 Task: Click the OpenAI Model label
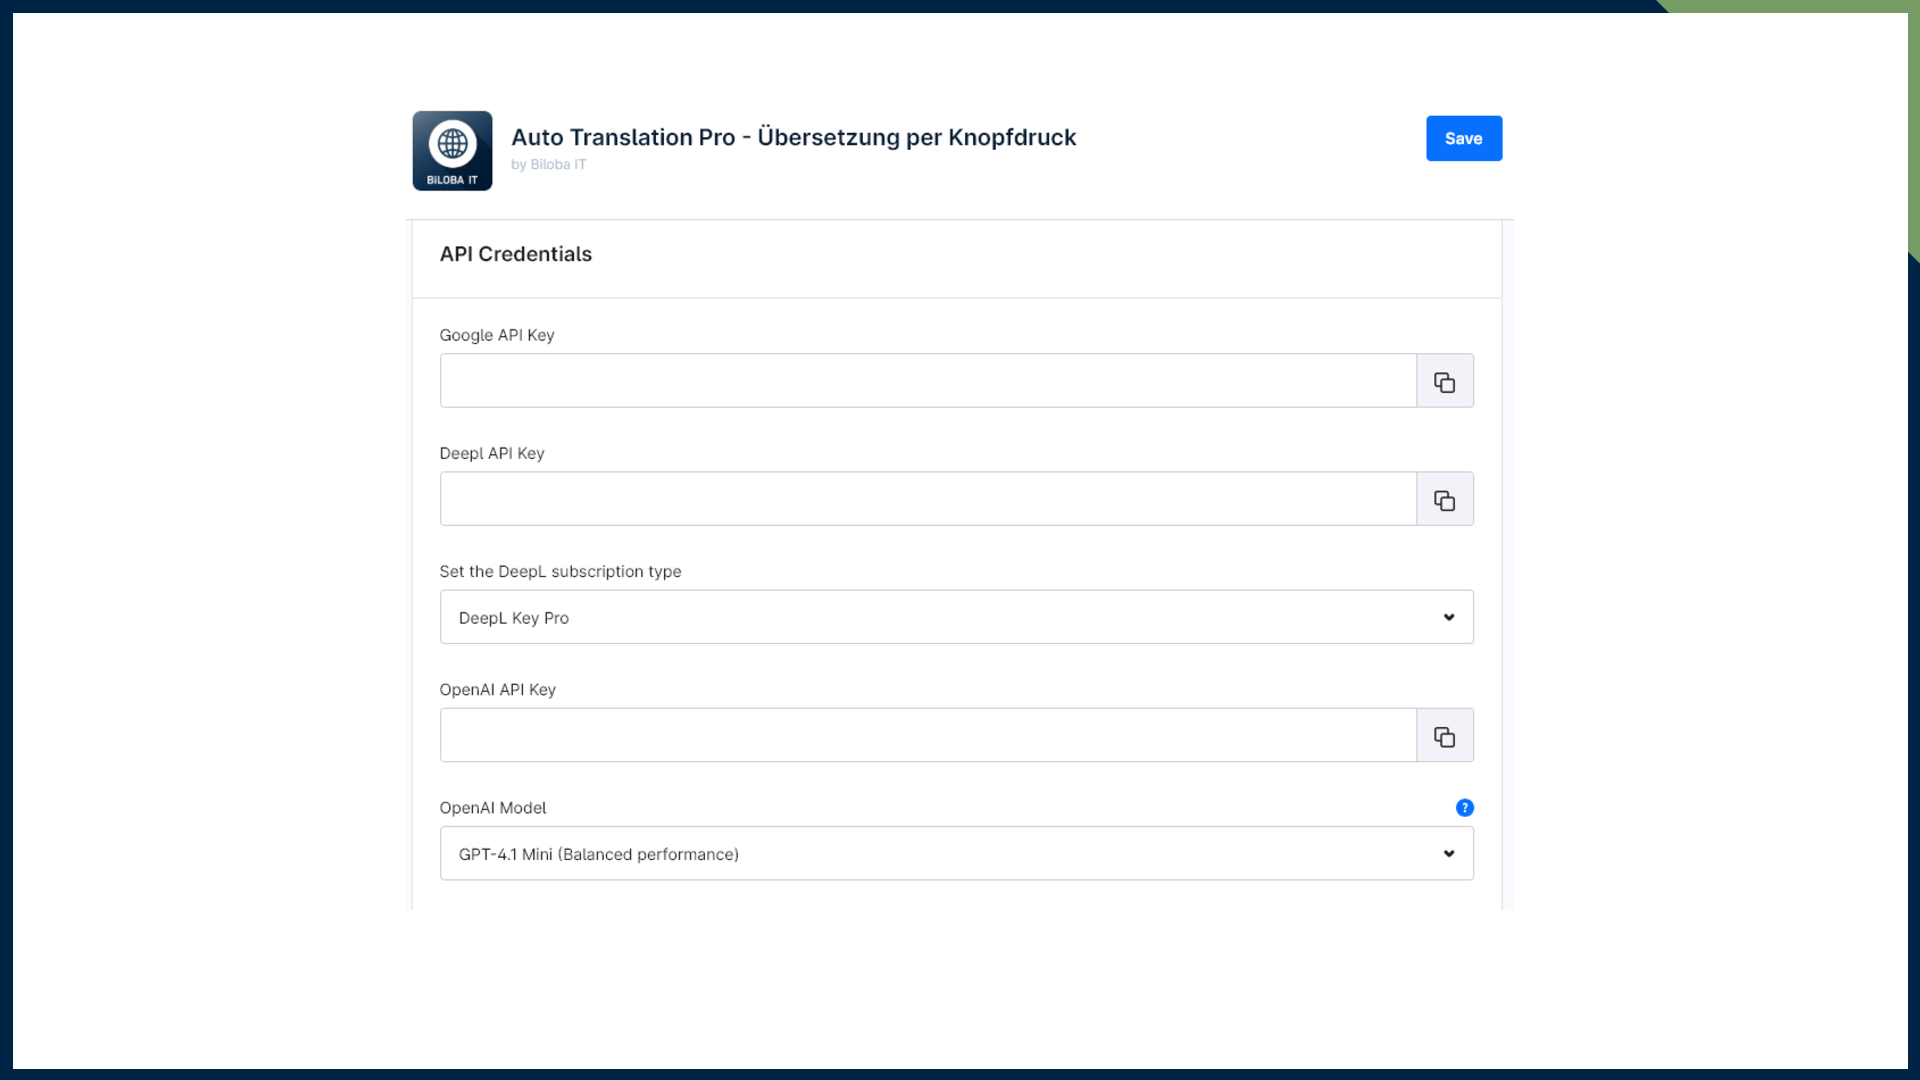492,808
